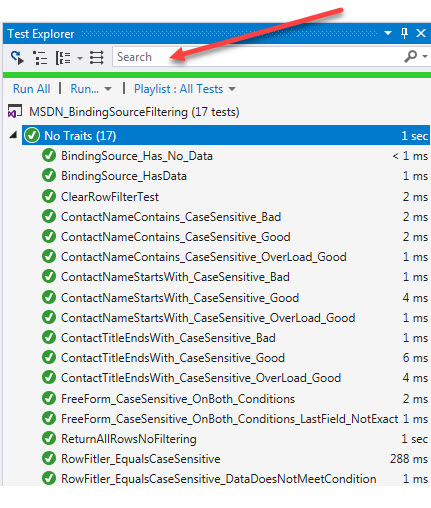Click passed icon on No Traits group
The width and height of the screenshot is (431, 508).
pyautogui.click(x=32, y=135)
